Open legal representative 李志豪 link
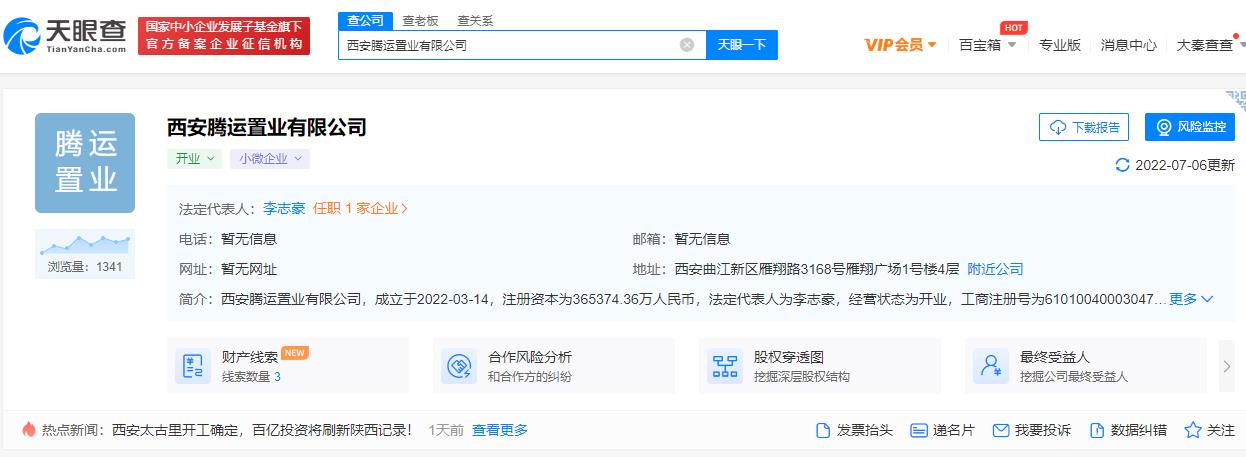1246x457 pixels. 284,209
